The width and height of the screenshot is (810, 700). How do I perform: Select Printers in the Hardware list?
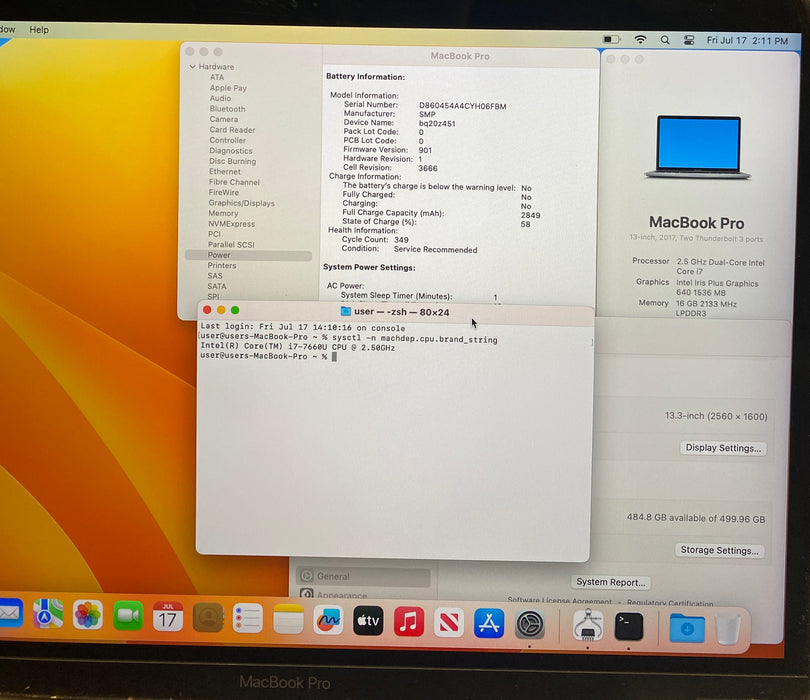tap(222, 266)
